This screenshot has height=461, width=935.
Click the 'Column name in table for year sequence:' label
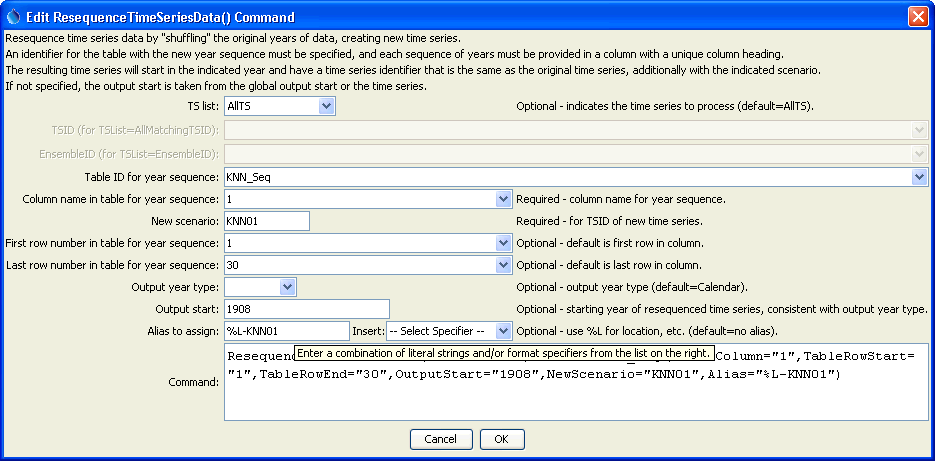[121, 199]
